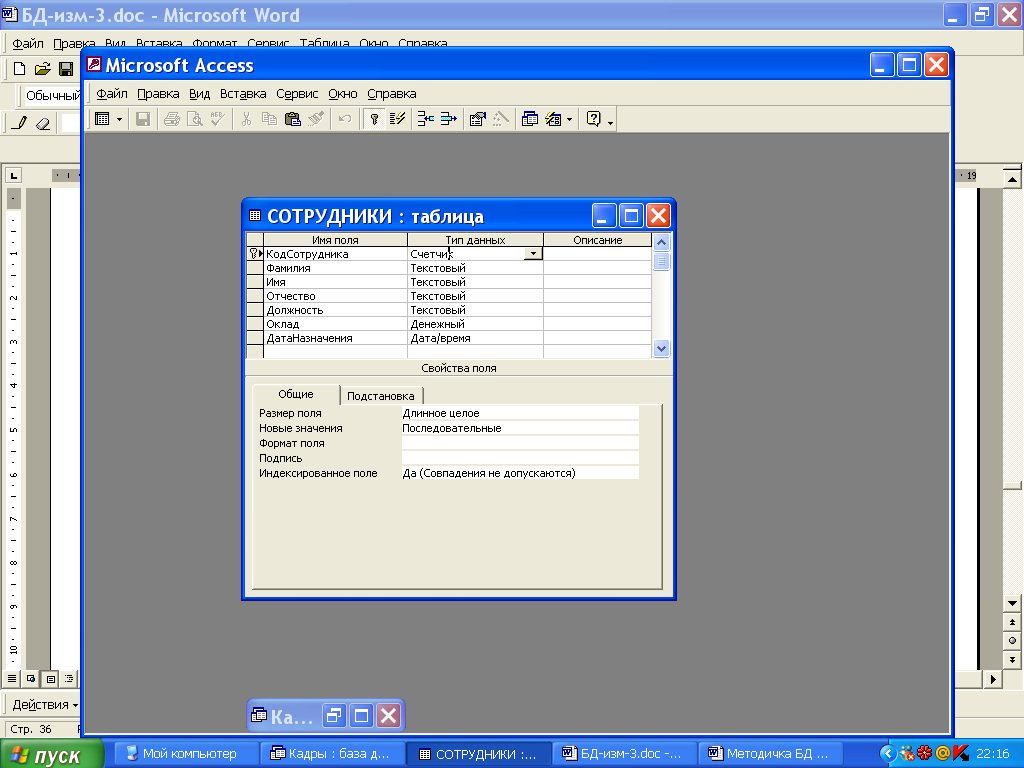Image resolution: width=1024 pixels, height=768 pixels.
Task: Click the New document icon in Word
Action: click(20, 69)
